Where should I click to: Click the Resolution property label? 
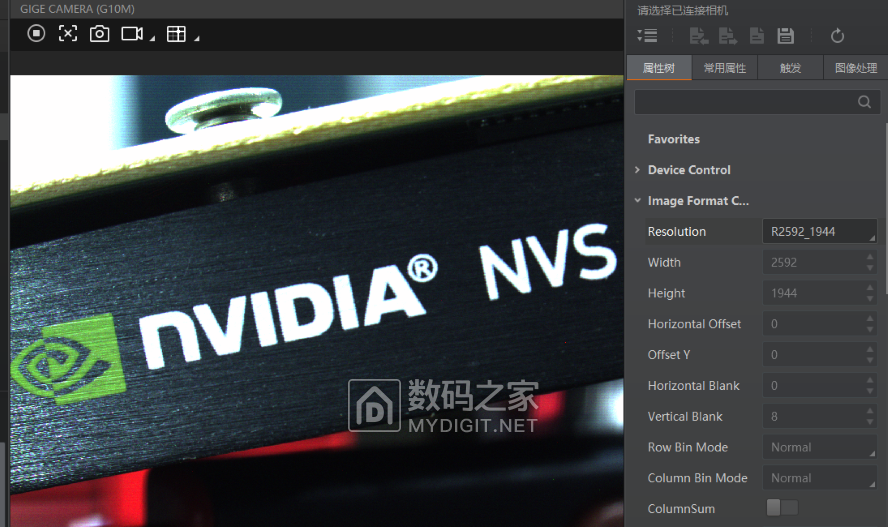(677, 232)
